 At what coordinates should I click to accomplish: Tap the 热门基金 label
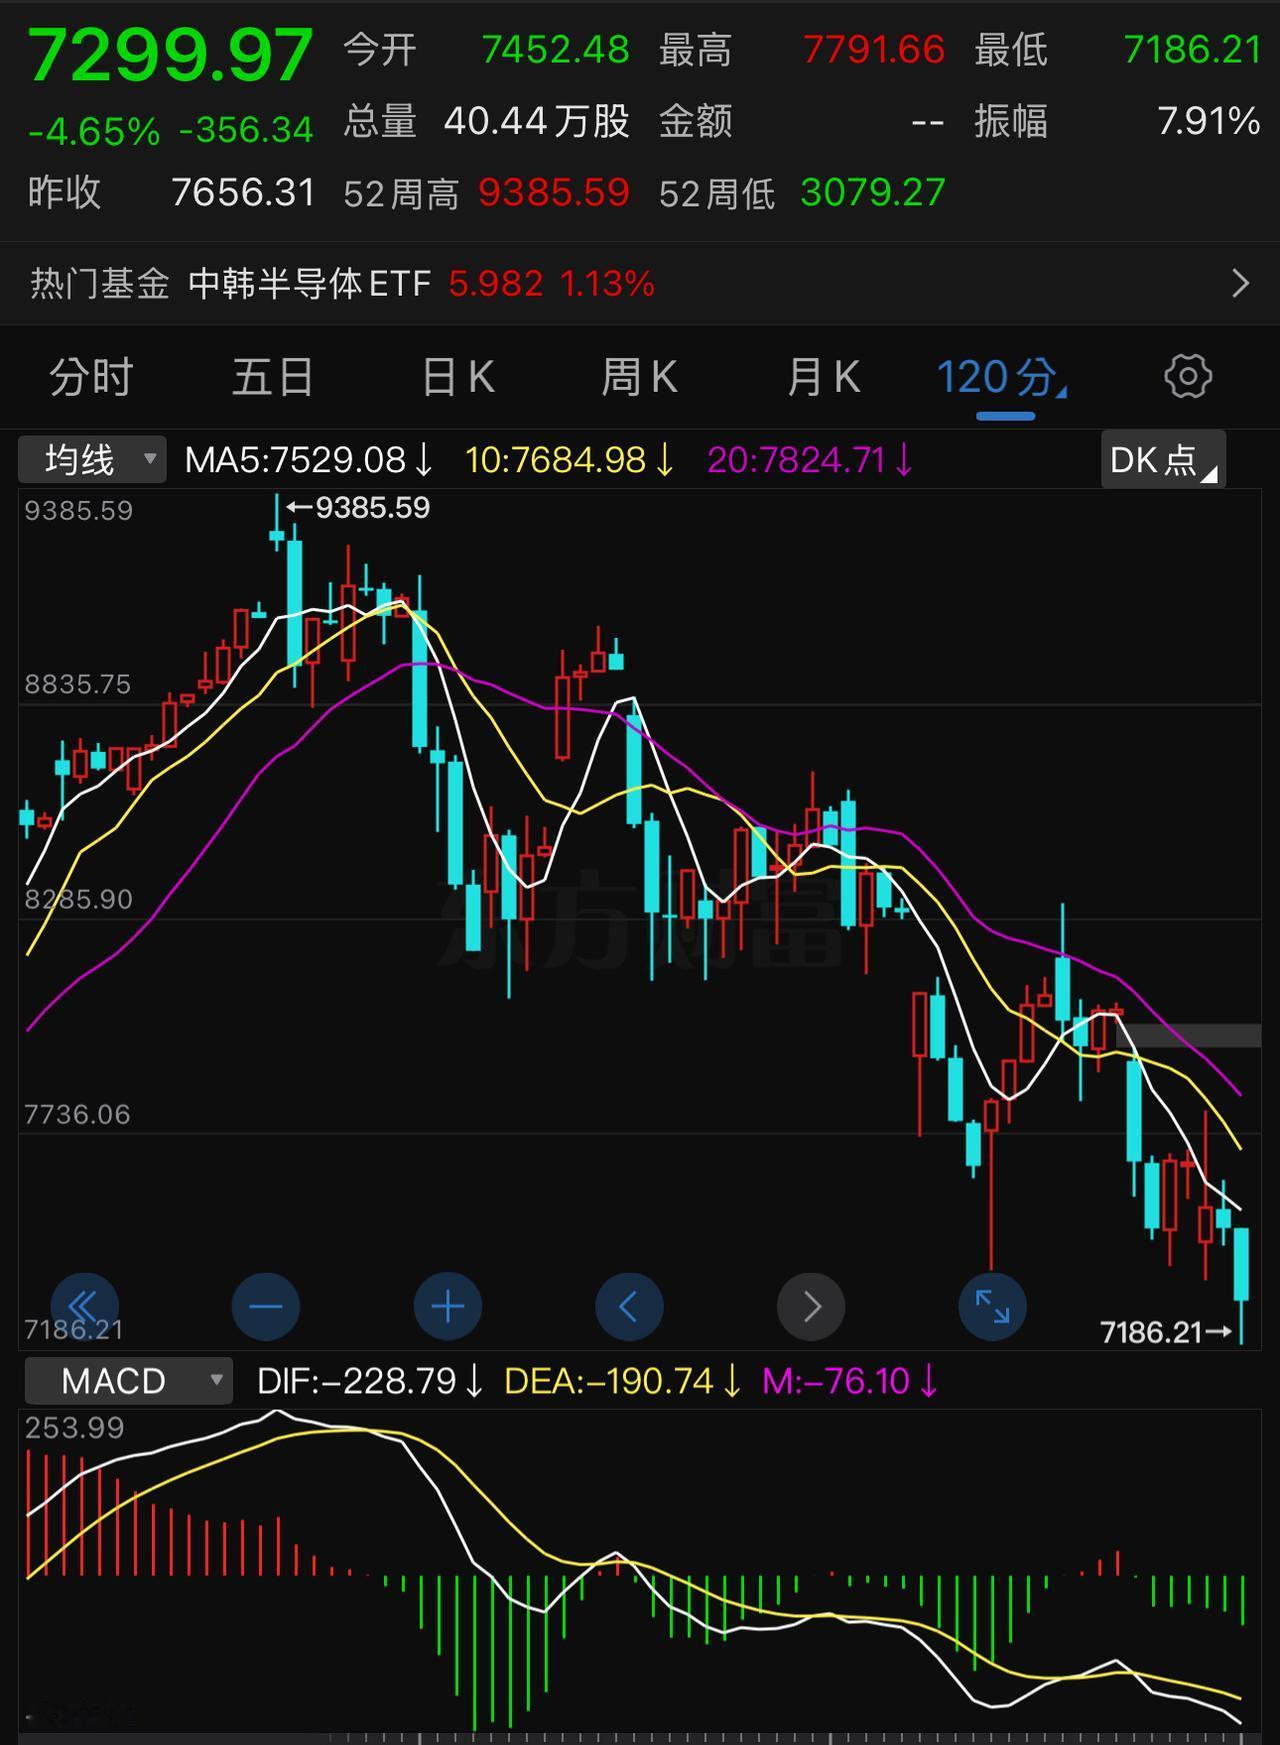tap(100, 284)
